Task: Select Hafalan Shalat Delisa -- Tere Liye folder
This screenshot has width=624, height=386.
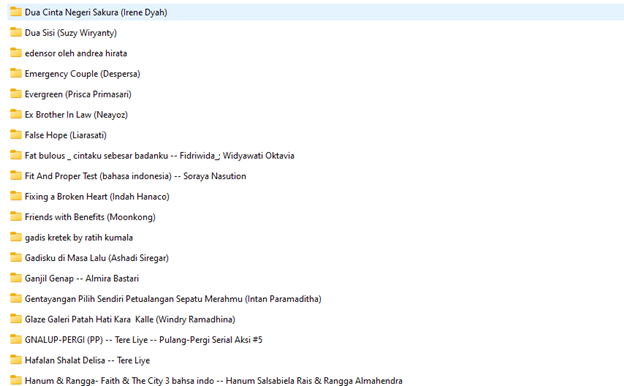Action: (x=87, y=360)
